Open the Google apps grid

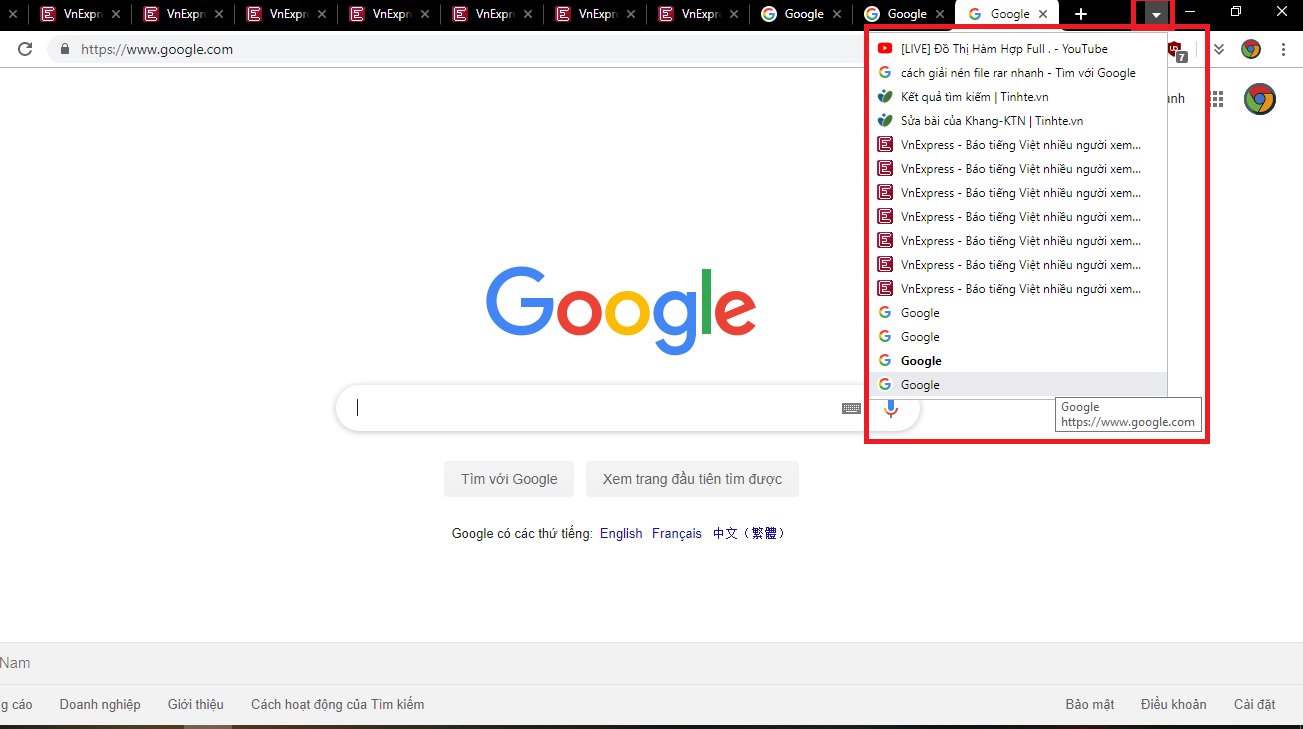click(x=1217, y=98)
